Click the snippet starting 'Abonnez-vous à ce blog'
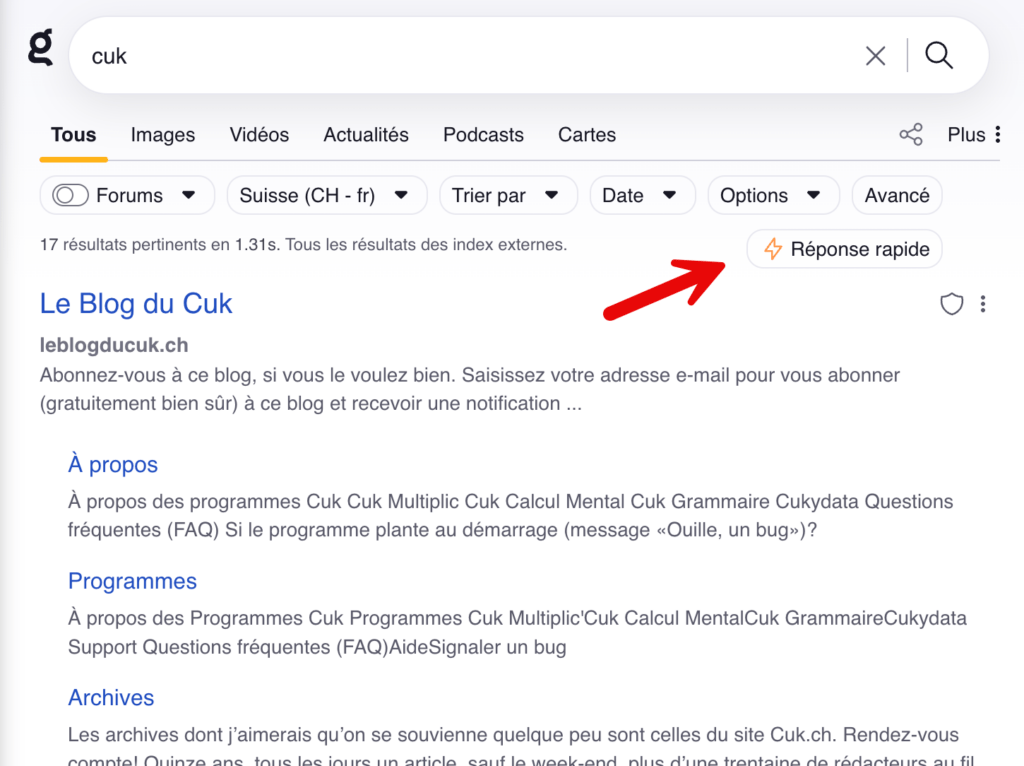This screenshot has width=1024, height=766. click(470, 389)
